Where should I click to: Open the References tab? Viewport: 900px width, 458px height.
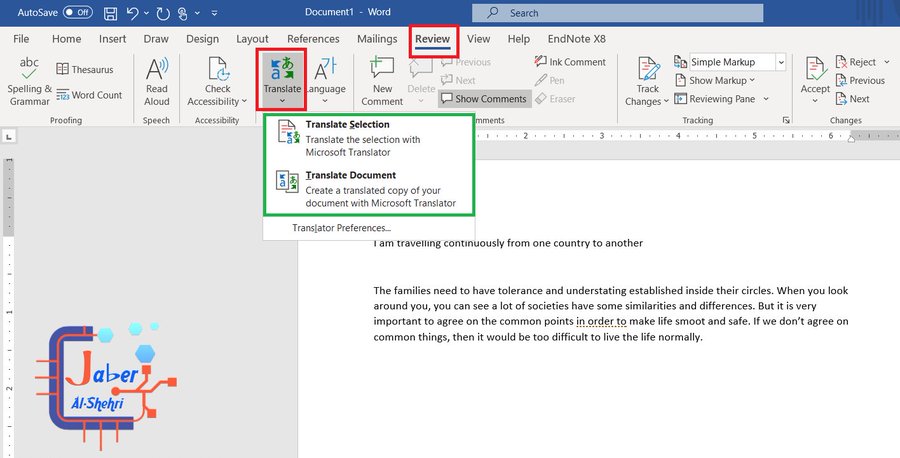[313, 38]
